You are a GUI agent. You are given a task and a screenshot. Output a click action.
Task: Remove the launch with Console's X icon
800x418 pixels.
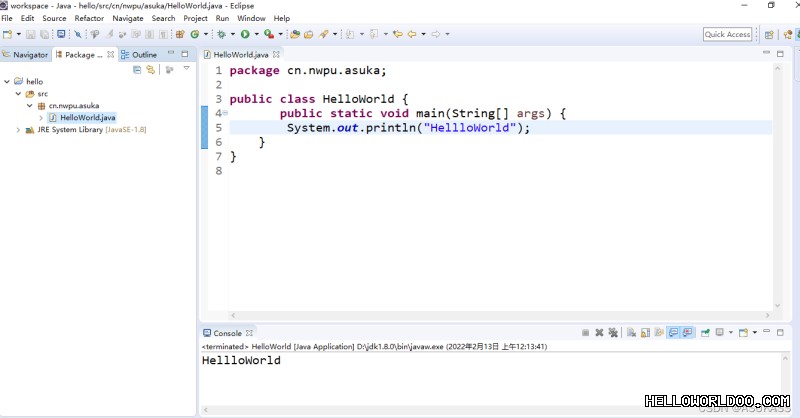[599, 333]
